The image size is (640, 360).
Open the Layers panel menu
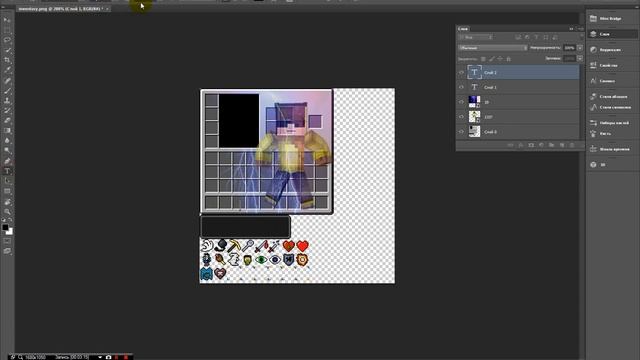[580, 29]
